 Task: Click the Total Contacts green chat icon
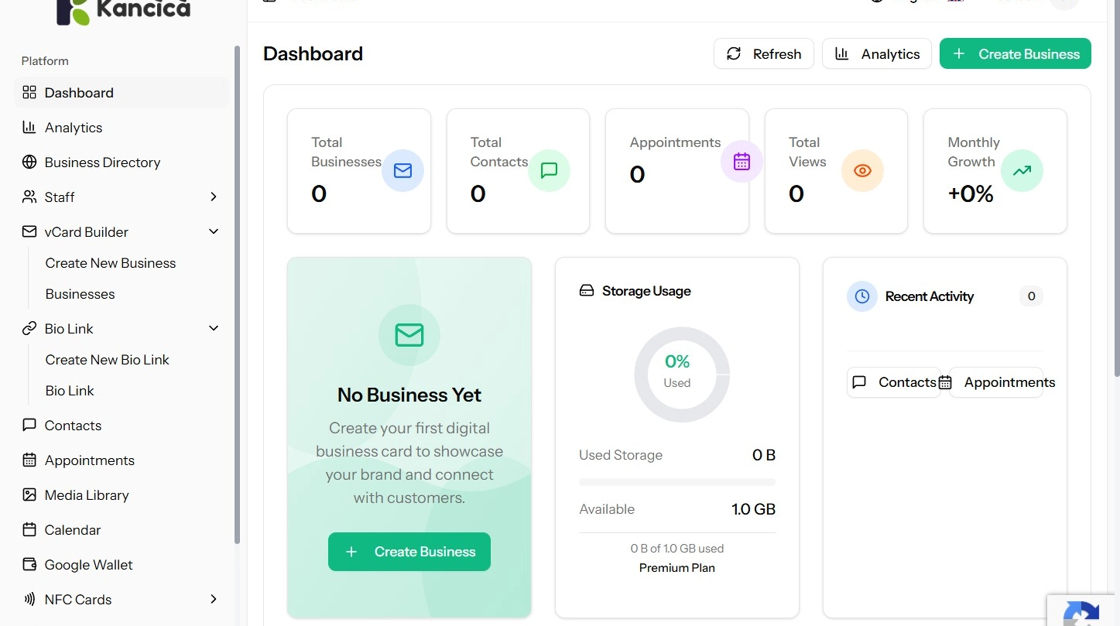pyautogui.click(x=549, y=170)
